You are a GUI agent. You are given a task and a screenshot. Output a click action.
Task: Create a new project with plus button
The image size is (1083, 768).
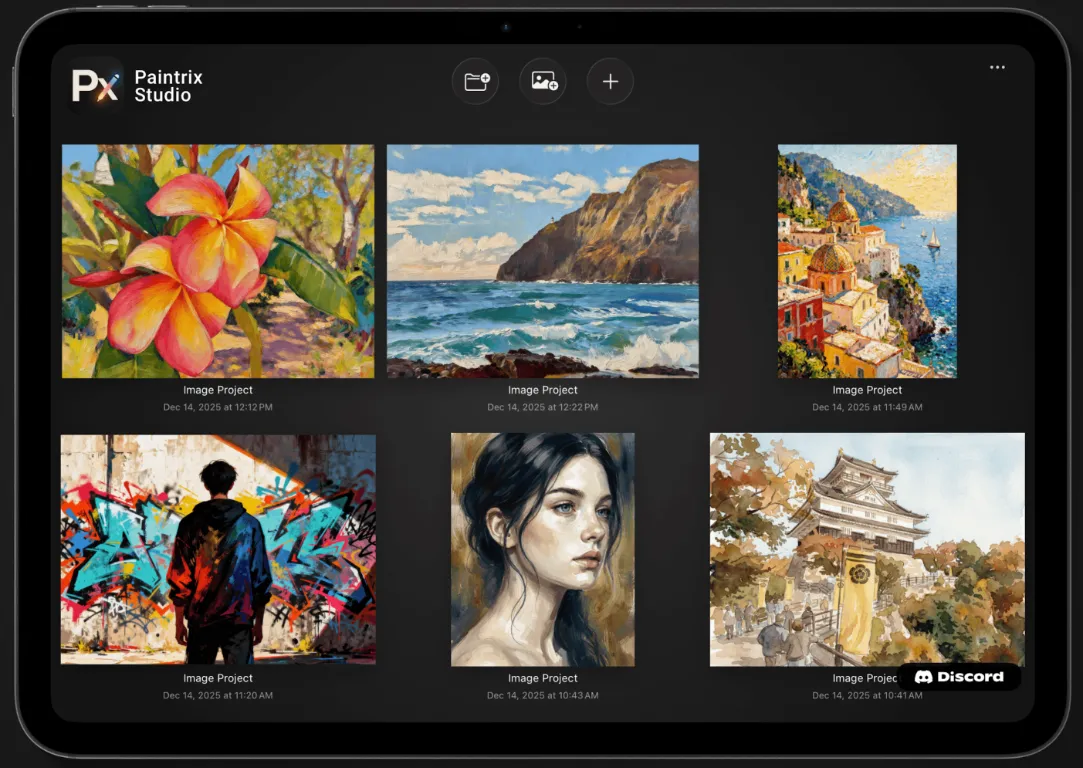click(610, 81)
